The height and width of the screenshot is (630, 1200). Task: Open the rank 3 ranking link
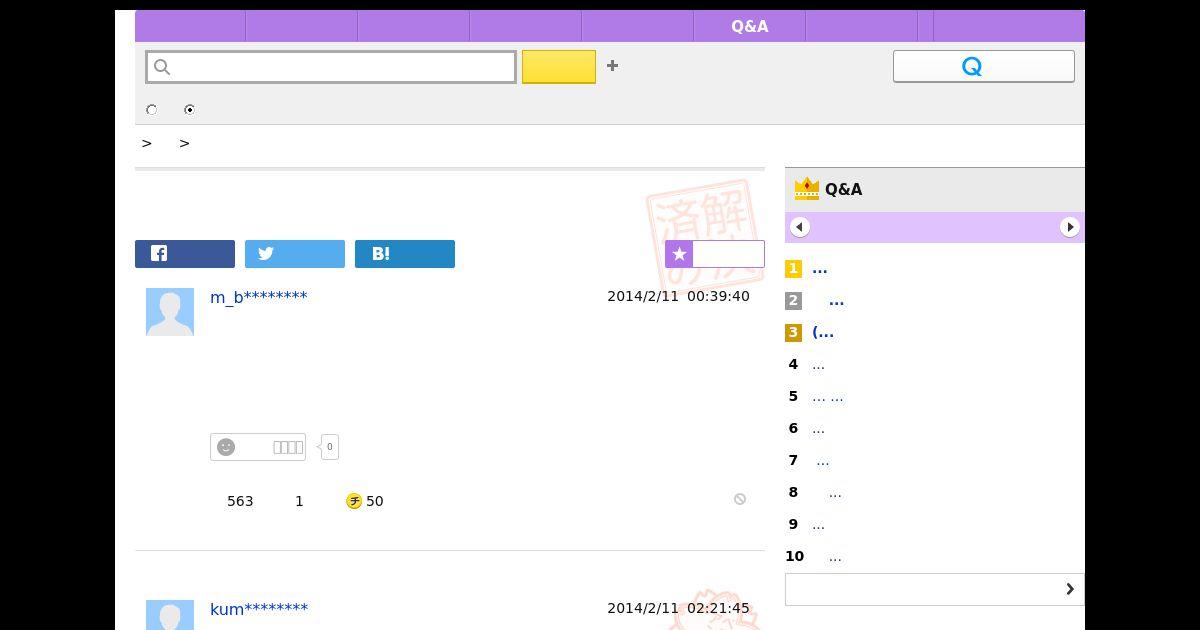(823, 332)
